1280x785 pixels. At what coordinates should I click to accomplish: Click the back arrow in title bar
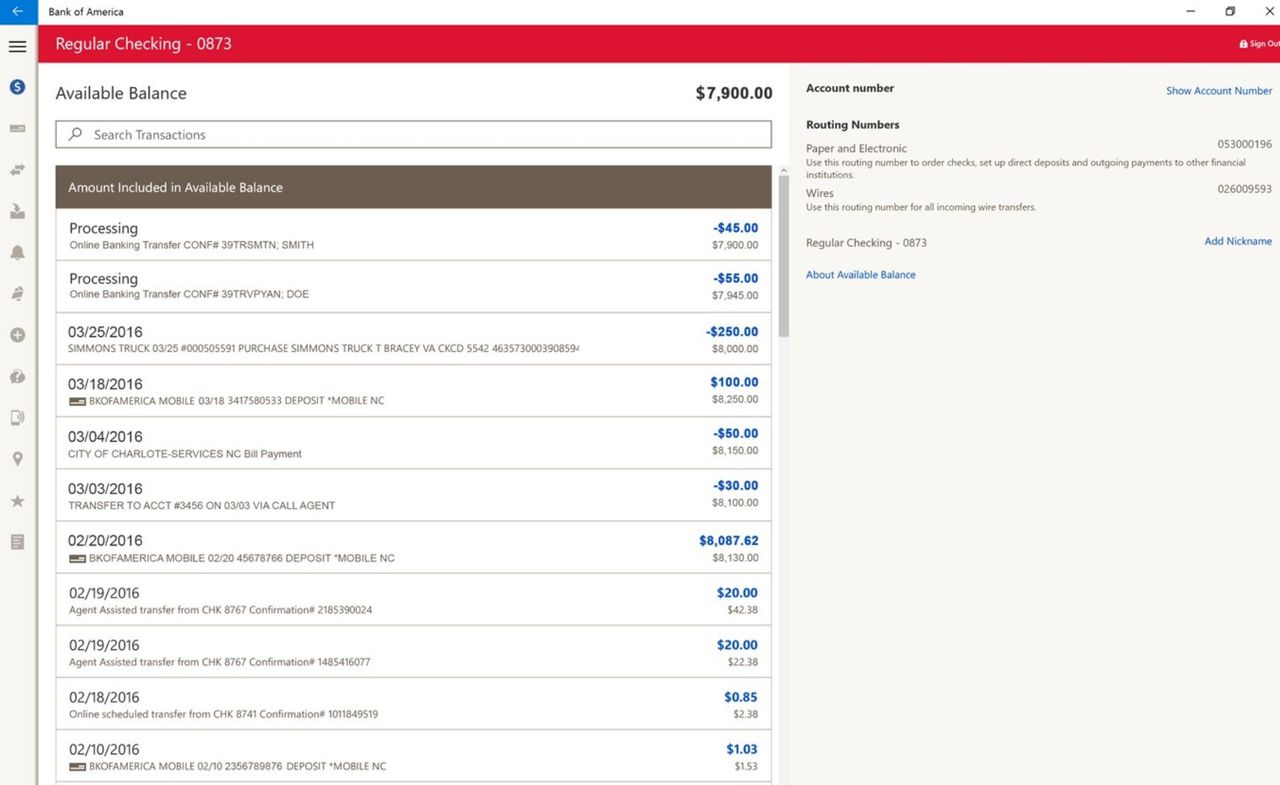point(17,11)
